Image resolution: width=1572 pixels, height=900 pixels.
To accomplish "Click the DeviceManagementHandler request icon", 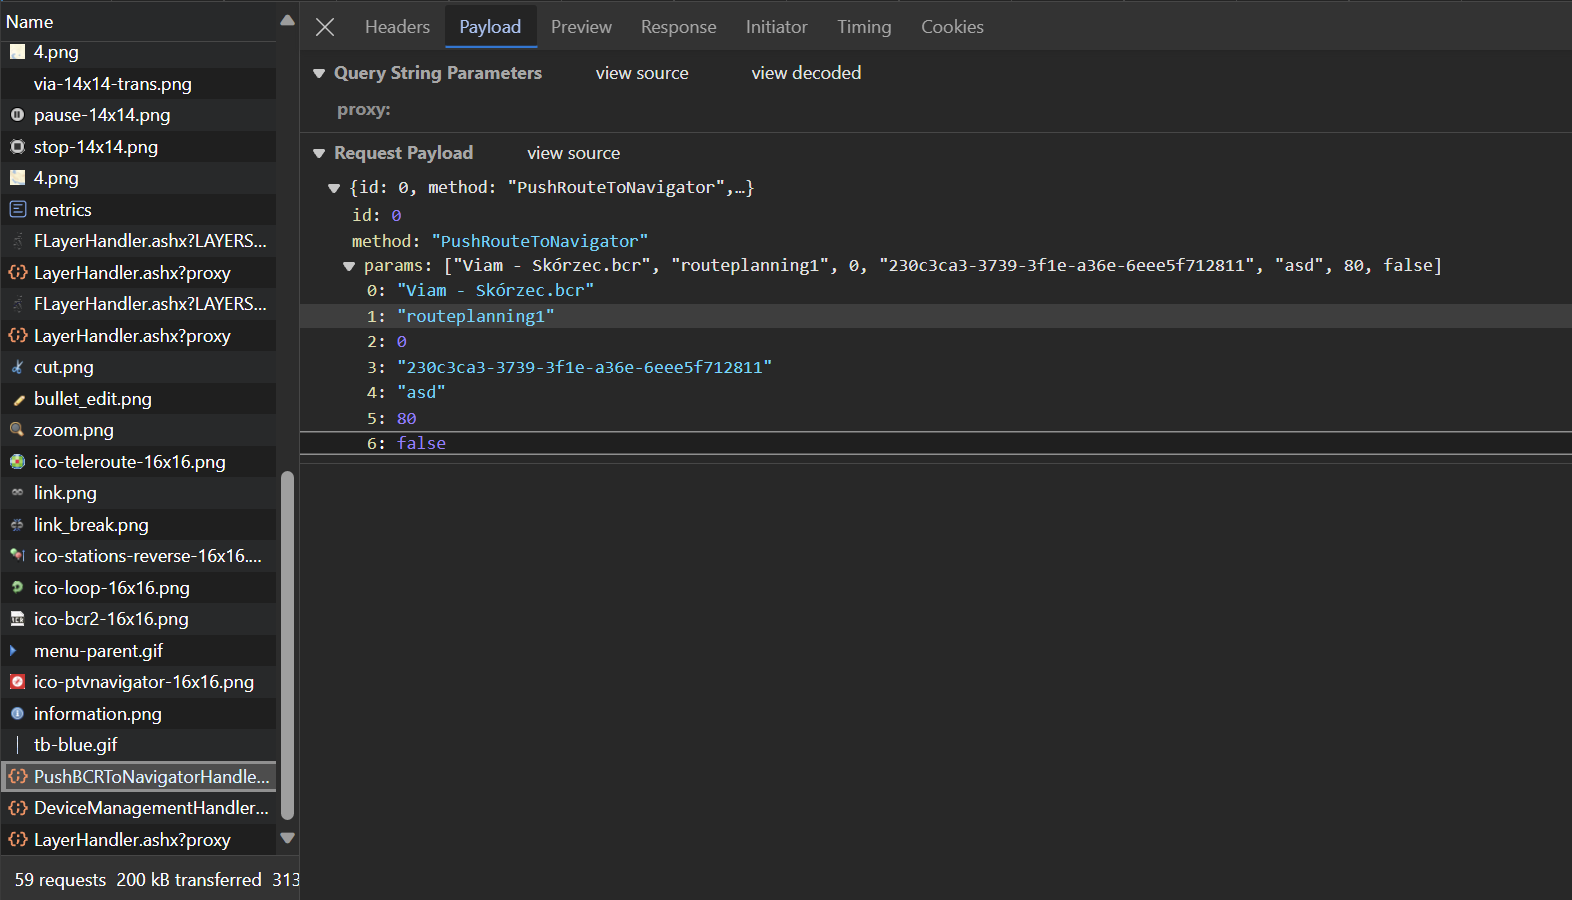I will pos(17,808).
